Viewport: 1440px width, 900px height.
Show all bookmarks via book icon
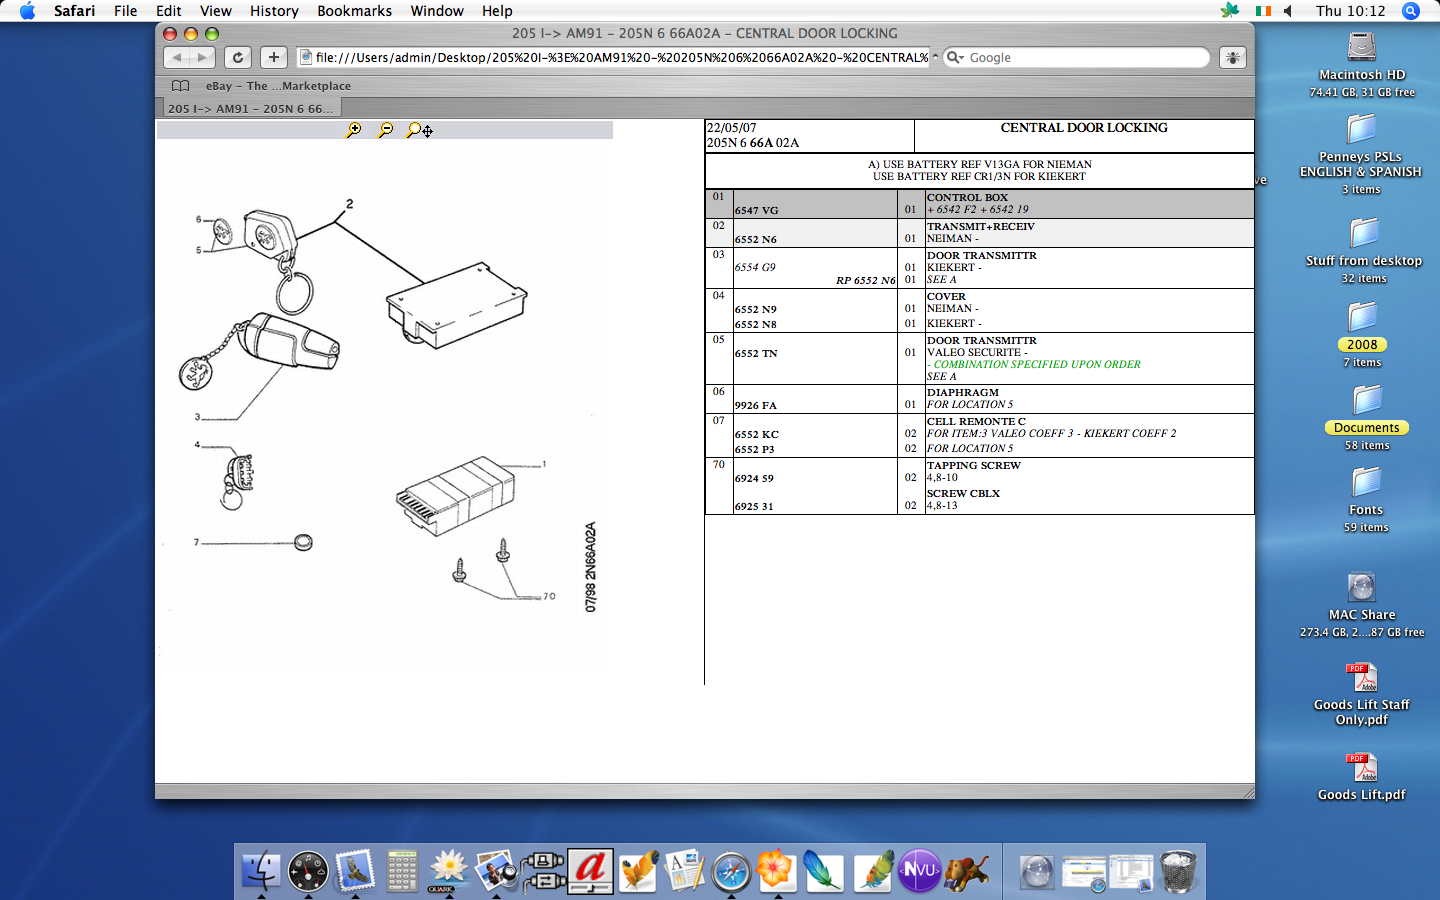[x=180, y=86]
